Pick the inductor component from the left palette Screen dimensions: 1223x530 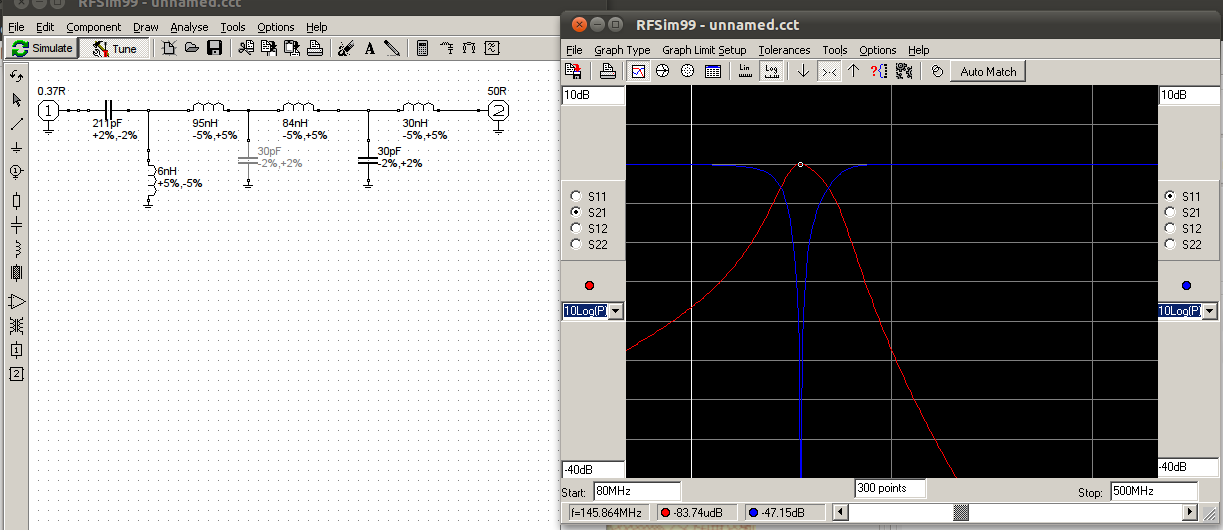coord(16,248)
